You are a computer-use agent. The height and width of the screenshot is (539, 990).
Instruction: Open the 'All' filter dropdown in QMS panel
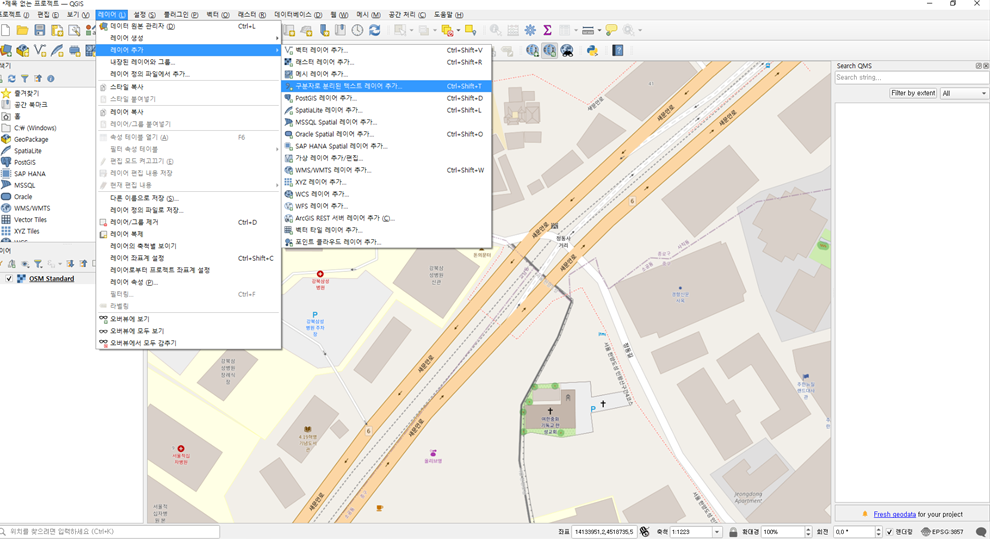[963, 93]
